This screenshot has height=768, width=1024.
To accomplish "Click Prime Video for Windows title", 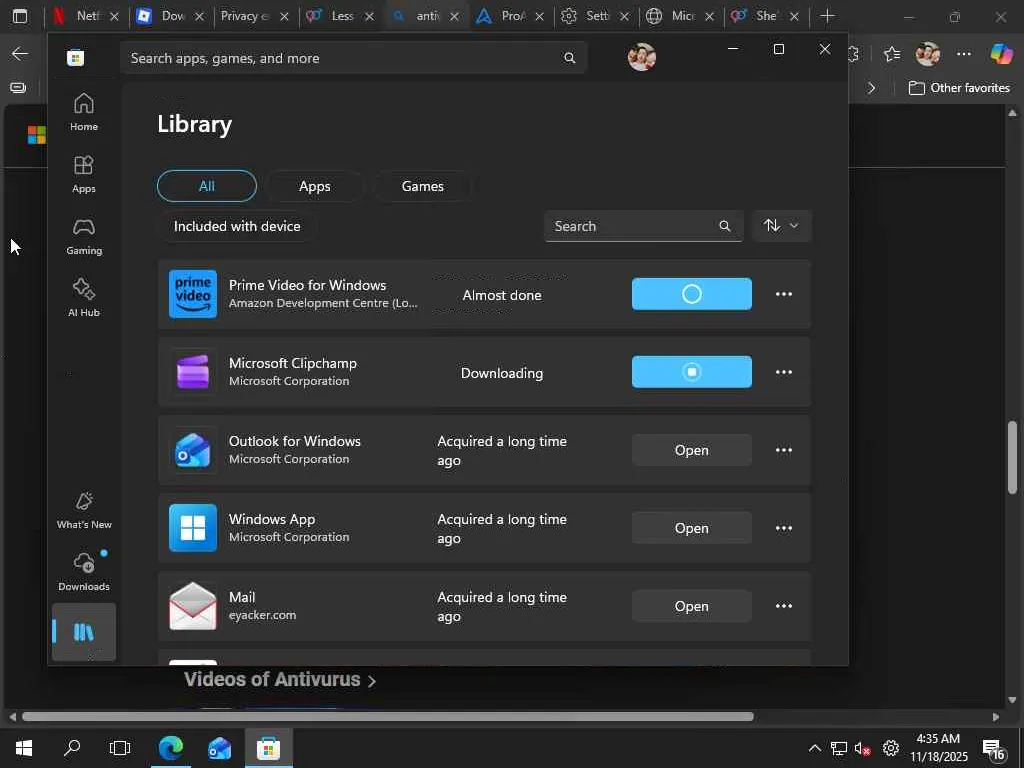I will click(307, 285).
